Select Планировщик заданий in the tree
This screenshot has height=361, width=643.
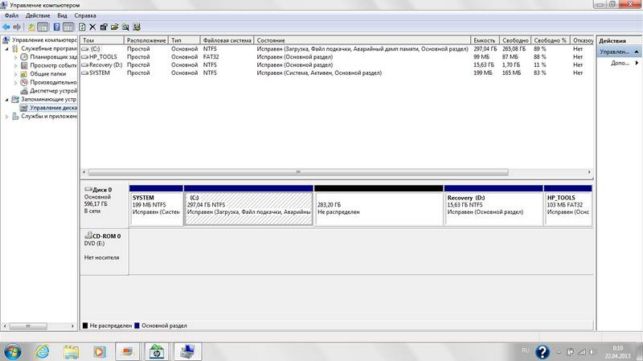coord(53,57)
